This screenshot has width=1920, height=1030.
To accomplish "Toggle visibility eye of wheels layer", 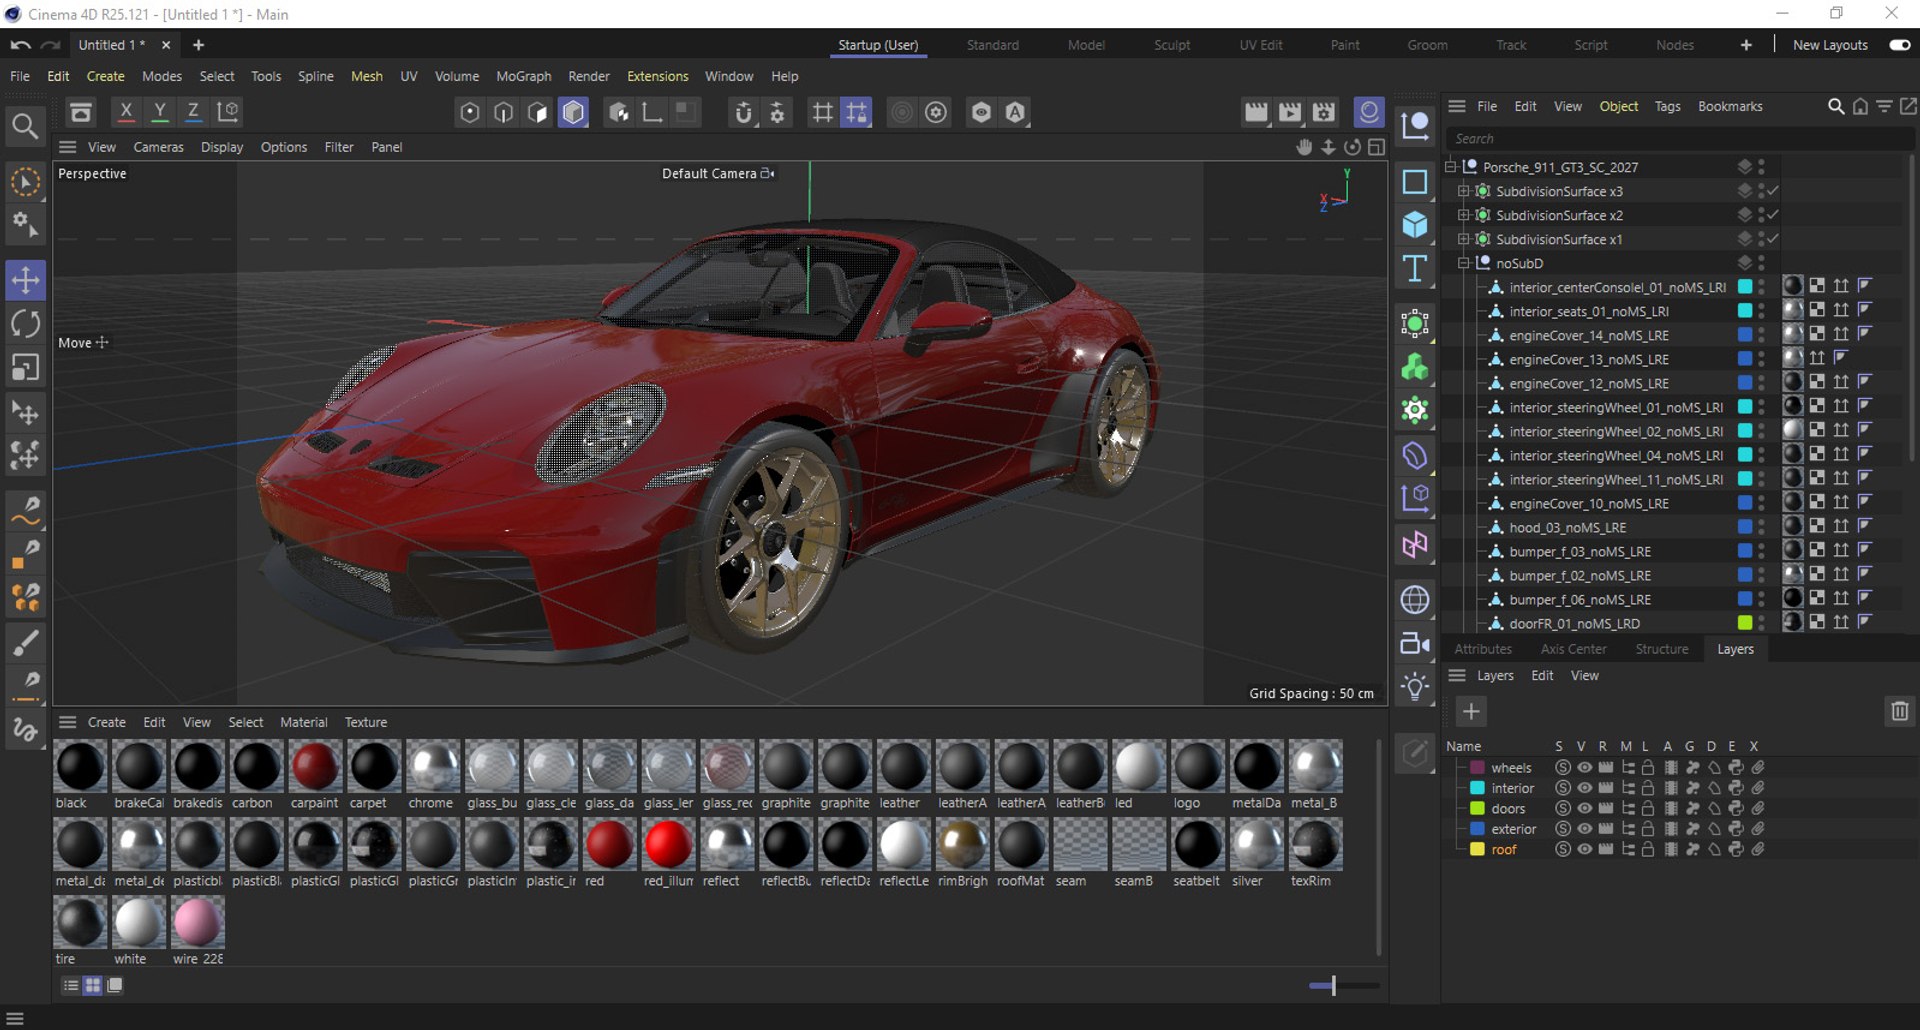I will [x=1584, y=768].
